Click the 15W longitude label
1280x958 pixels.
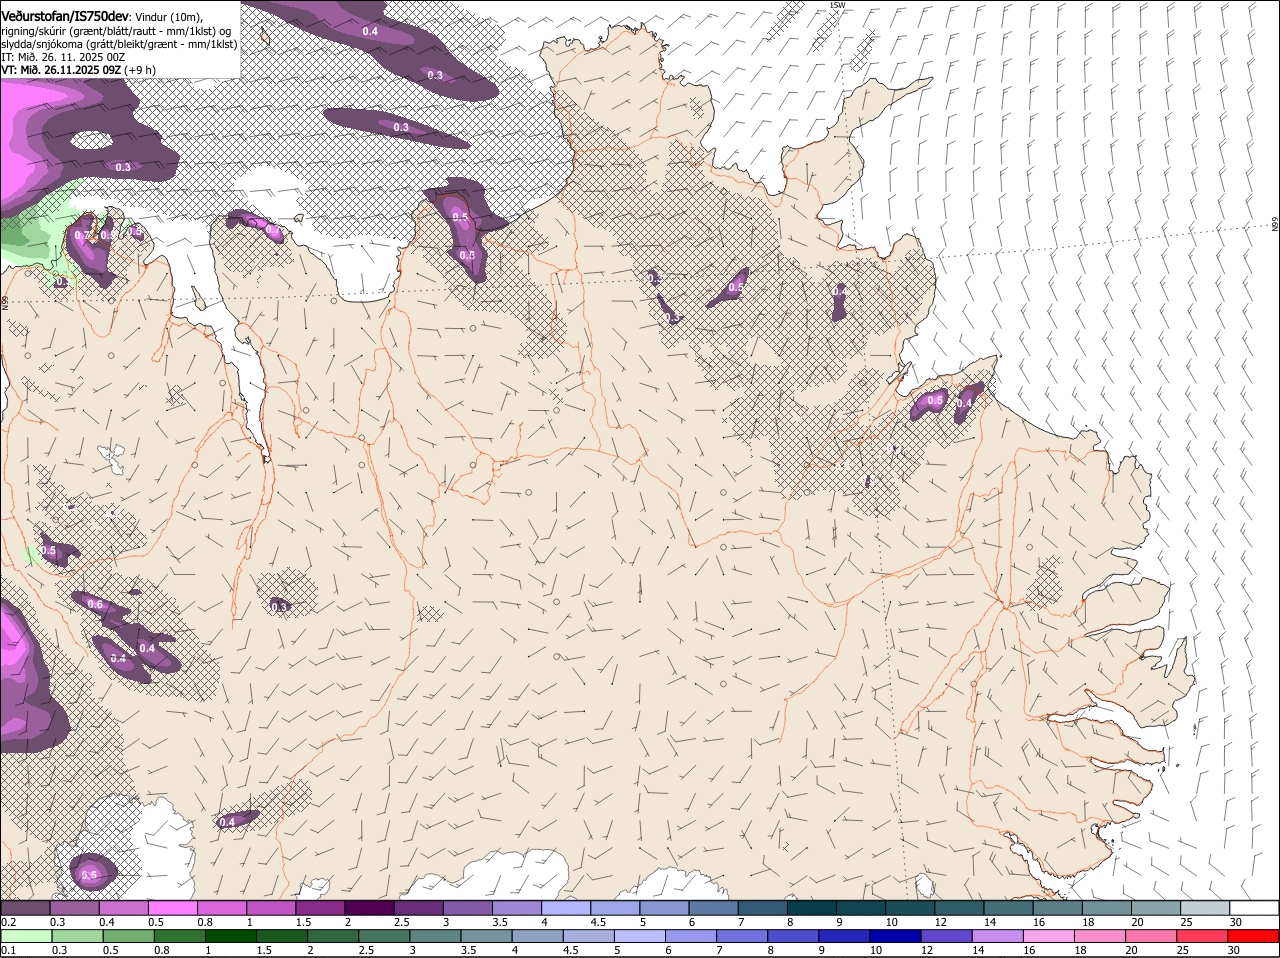837,5
